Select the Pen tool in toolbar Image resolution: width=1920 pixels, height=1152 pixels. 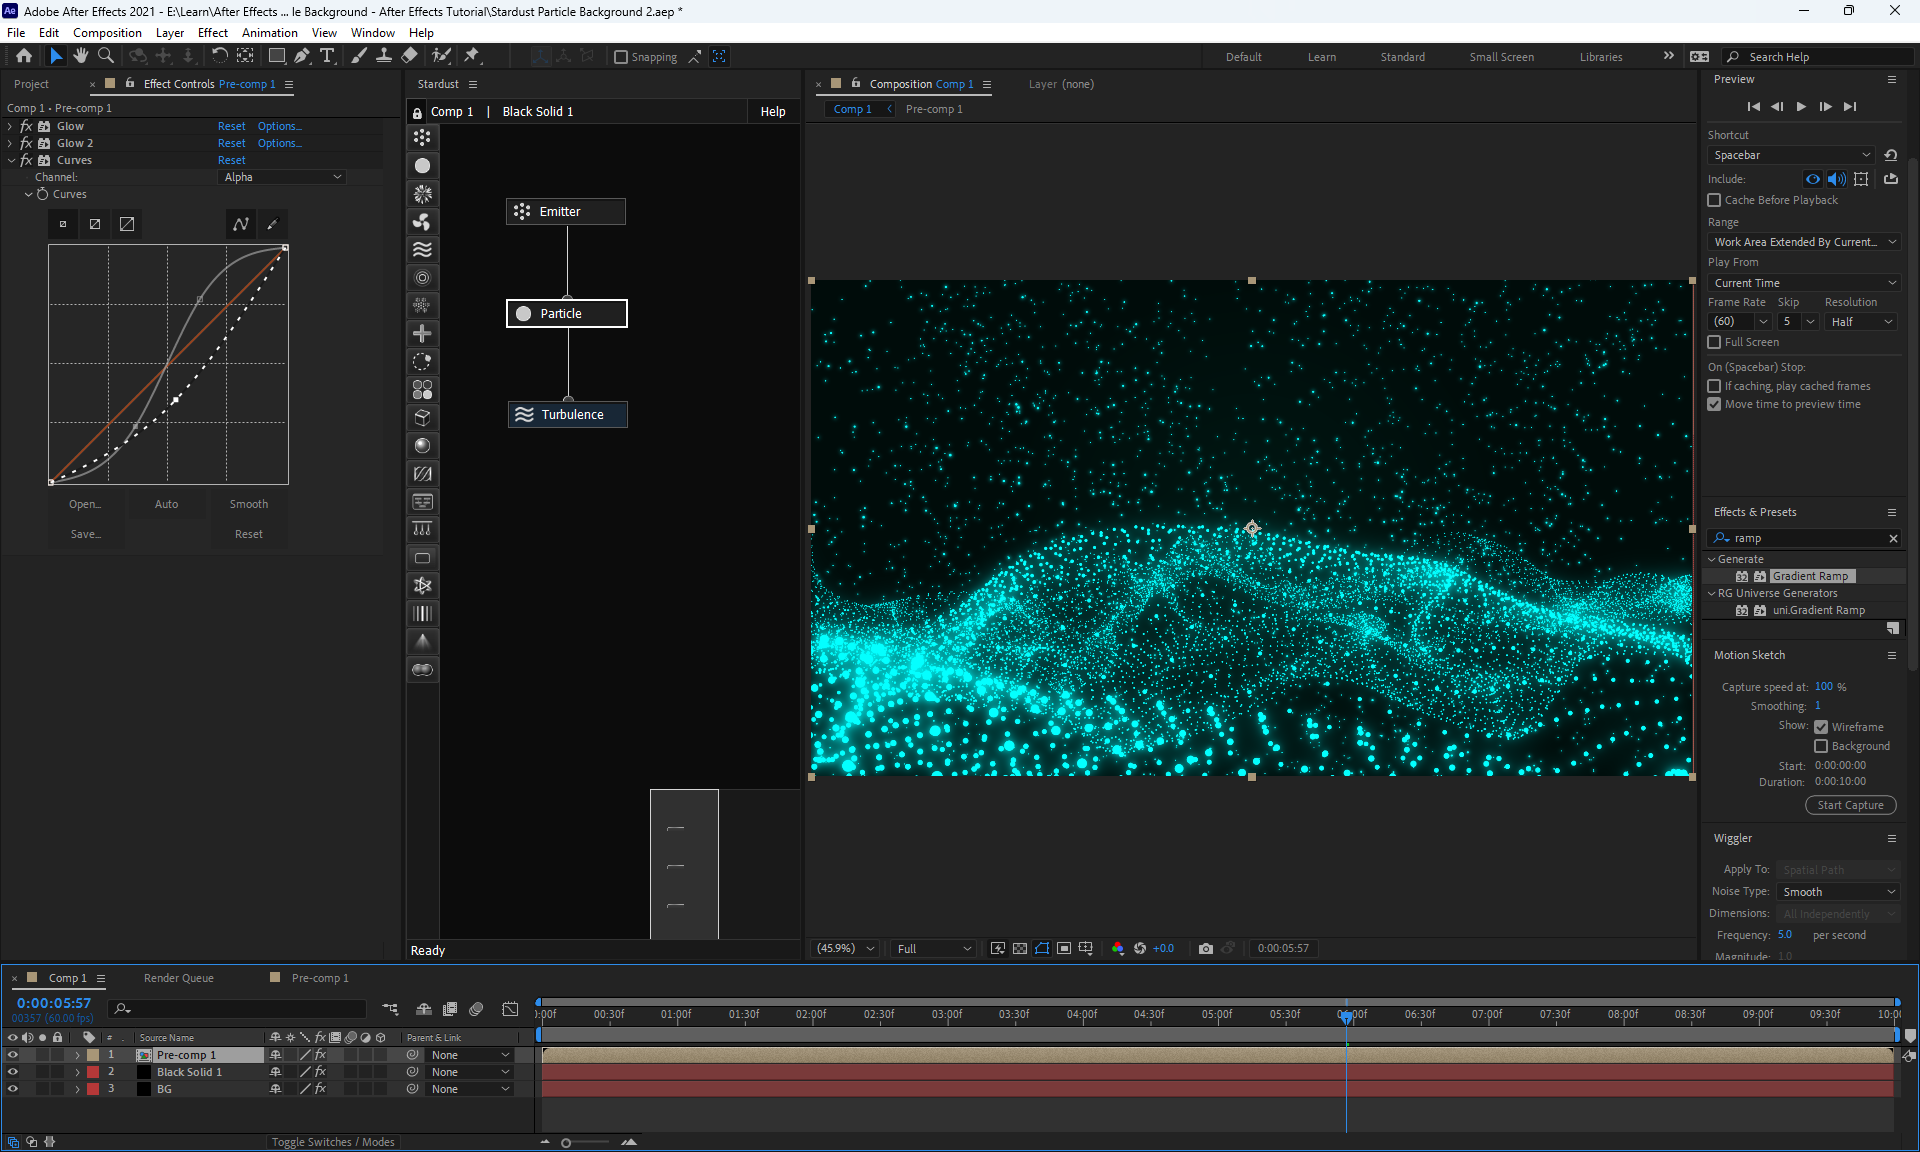tap(301, 56)
